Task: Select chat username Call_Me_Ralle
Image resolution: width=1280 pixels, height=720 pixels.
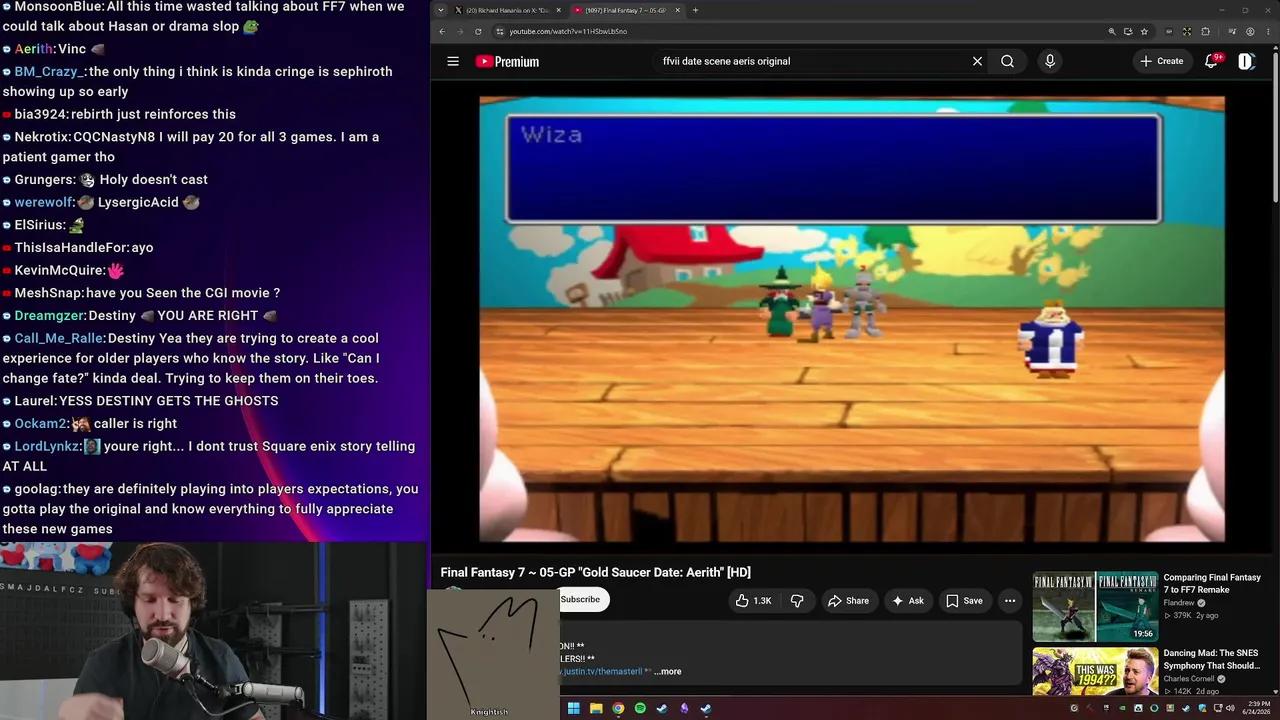Action: pyautogui.click(x=59, y=338)
